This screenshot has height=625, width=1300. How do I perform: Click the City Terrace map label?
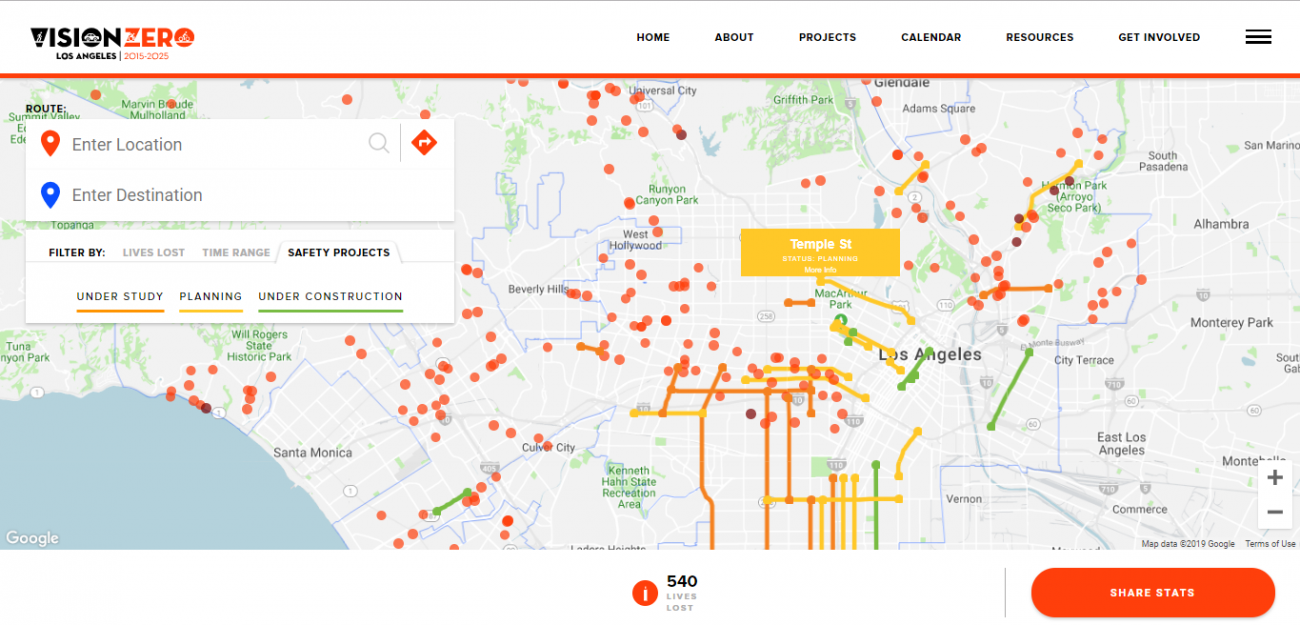[1084, 360]
